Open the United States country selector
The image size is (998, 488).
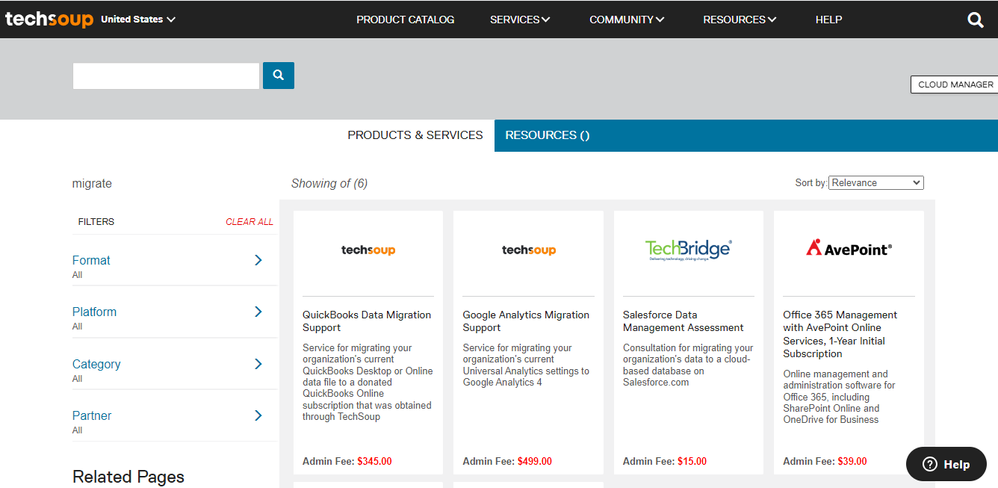pos(137,19)
